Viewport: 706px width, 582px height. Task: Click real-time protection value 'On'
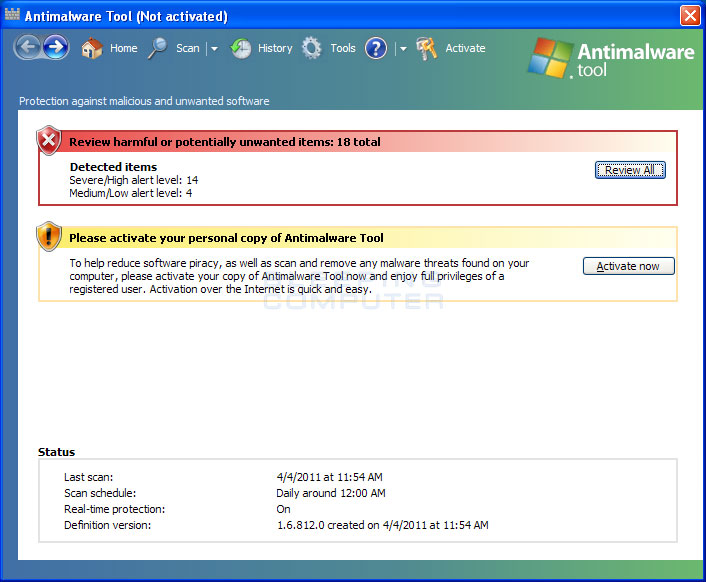(283, 509)
